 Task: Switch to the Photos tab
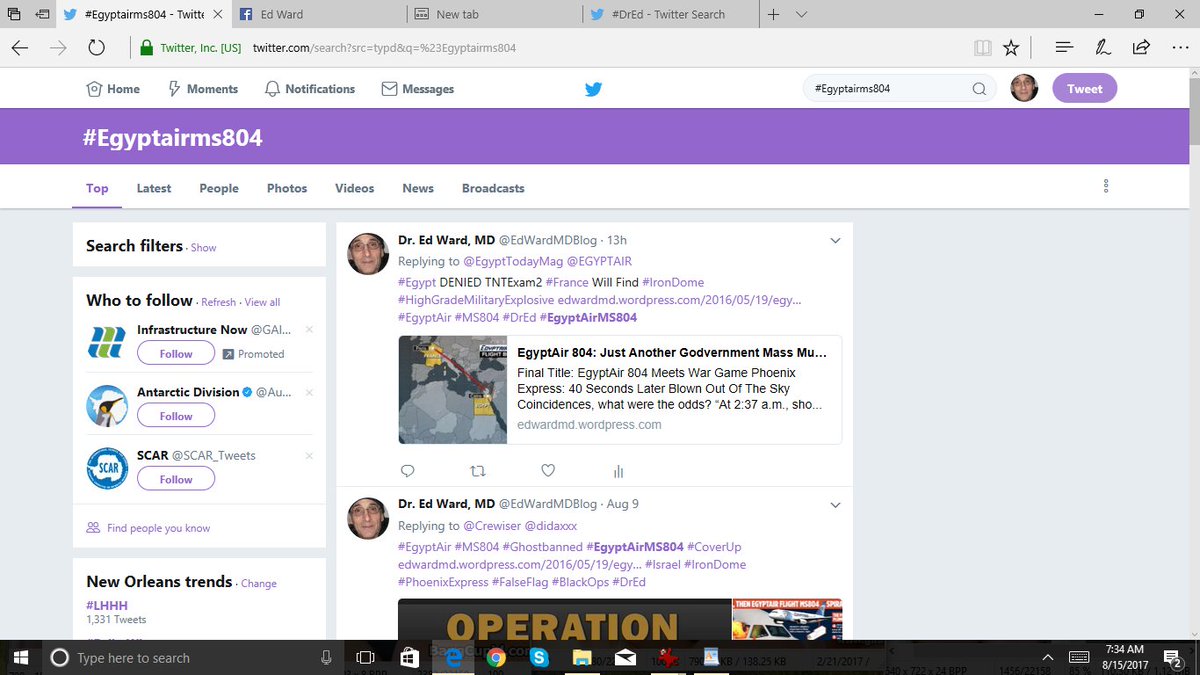(x=287, y=188)
